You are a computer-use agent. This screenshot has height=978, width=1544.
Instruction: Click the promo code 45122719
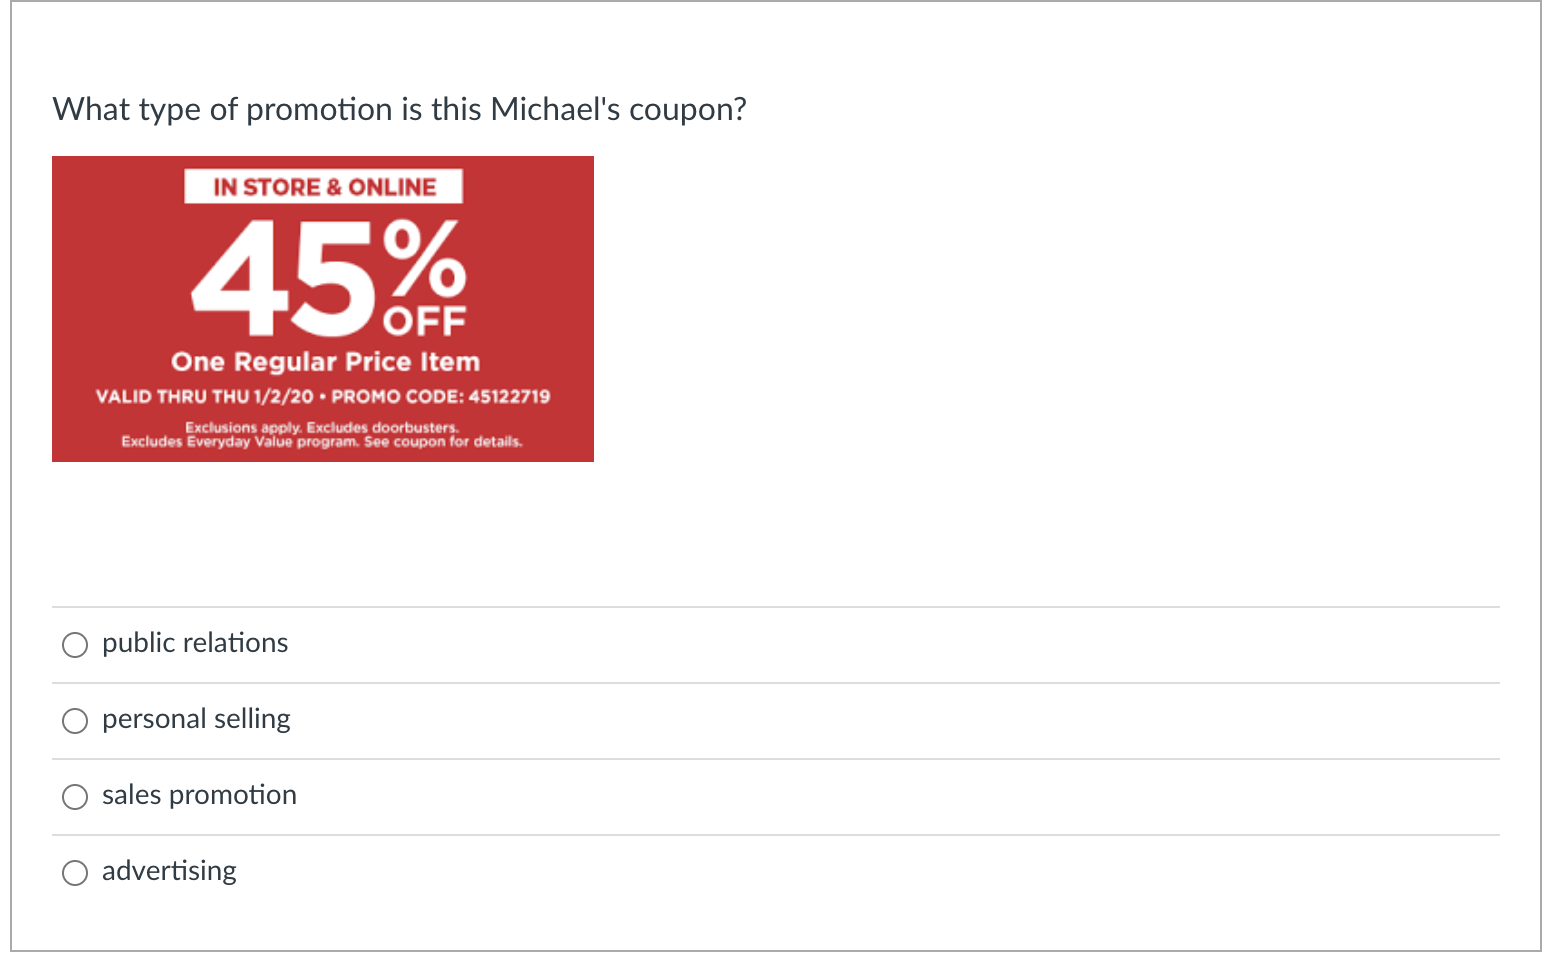coord(509,396)
